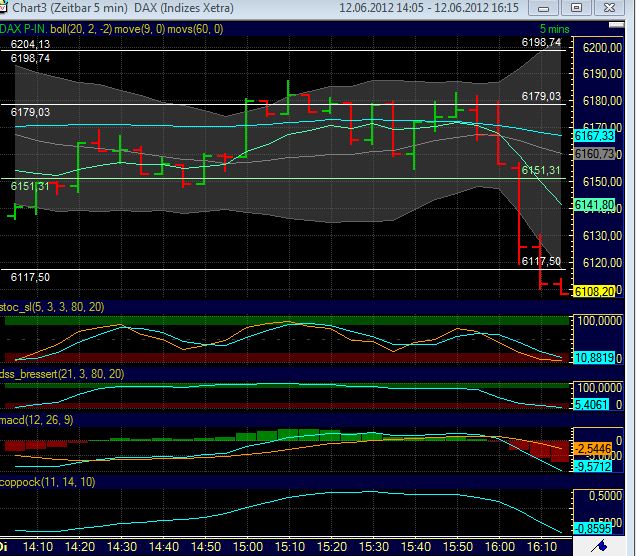Select the boll(20, 2, -2) indicator label
The height and width of the screenshot is (556, 636).
click(81, 29)
